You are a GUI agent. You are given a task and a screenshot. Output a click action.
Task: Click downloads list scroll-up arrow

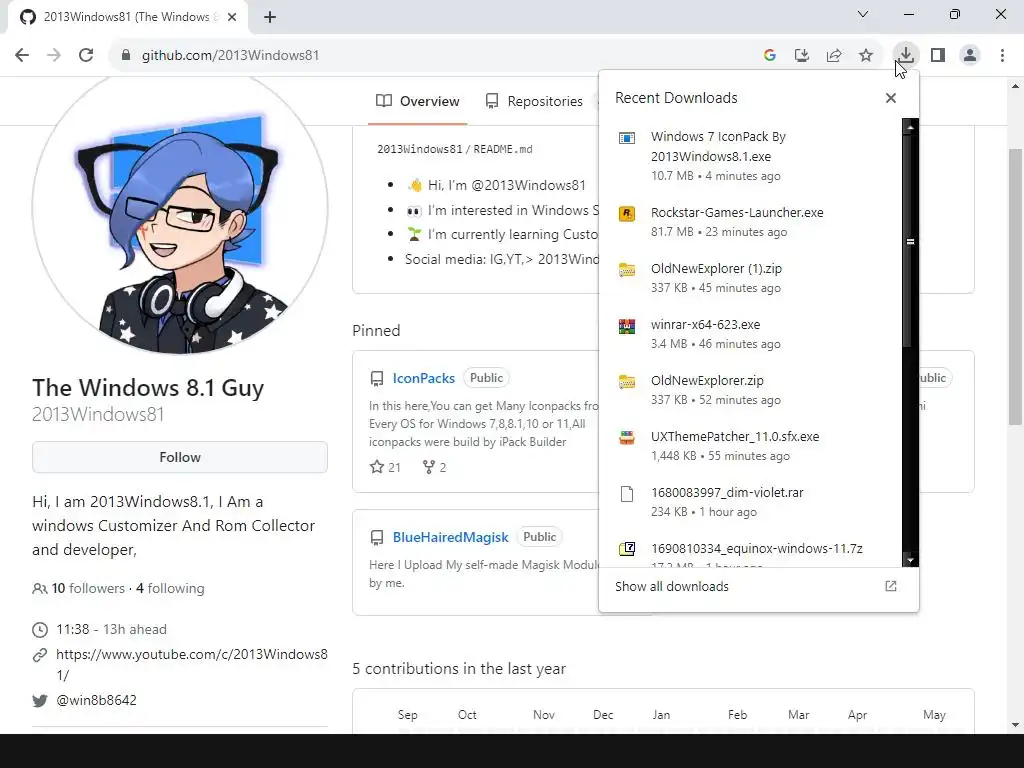(910, 127)
